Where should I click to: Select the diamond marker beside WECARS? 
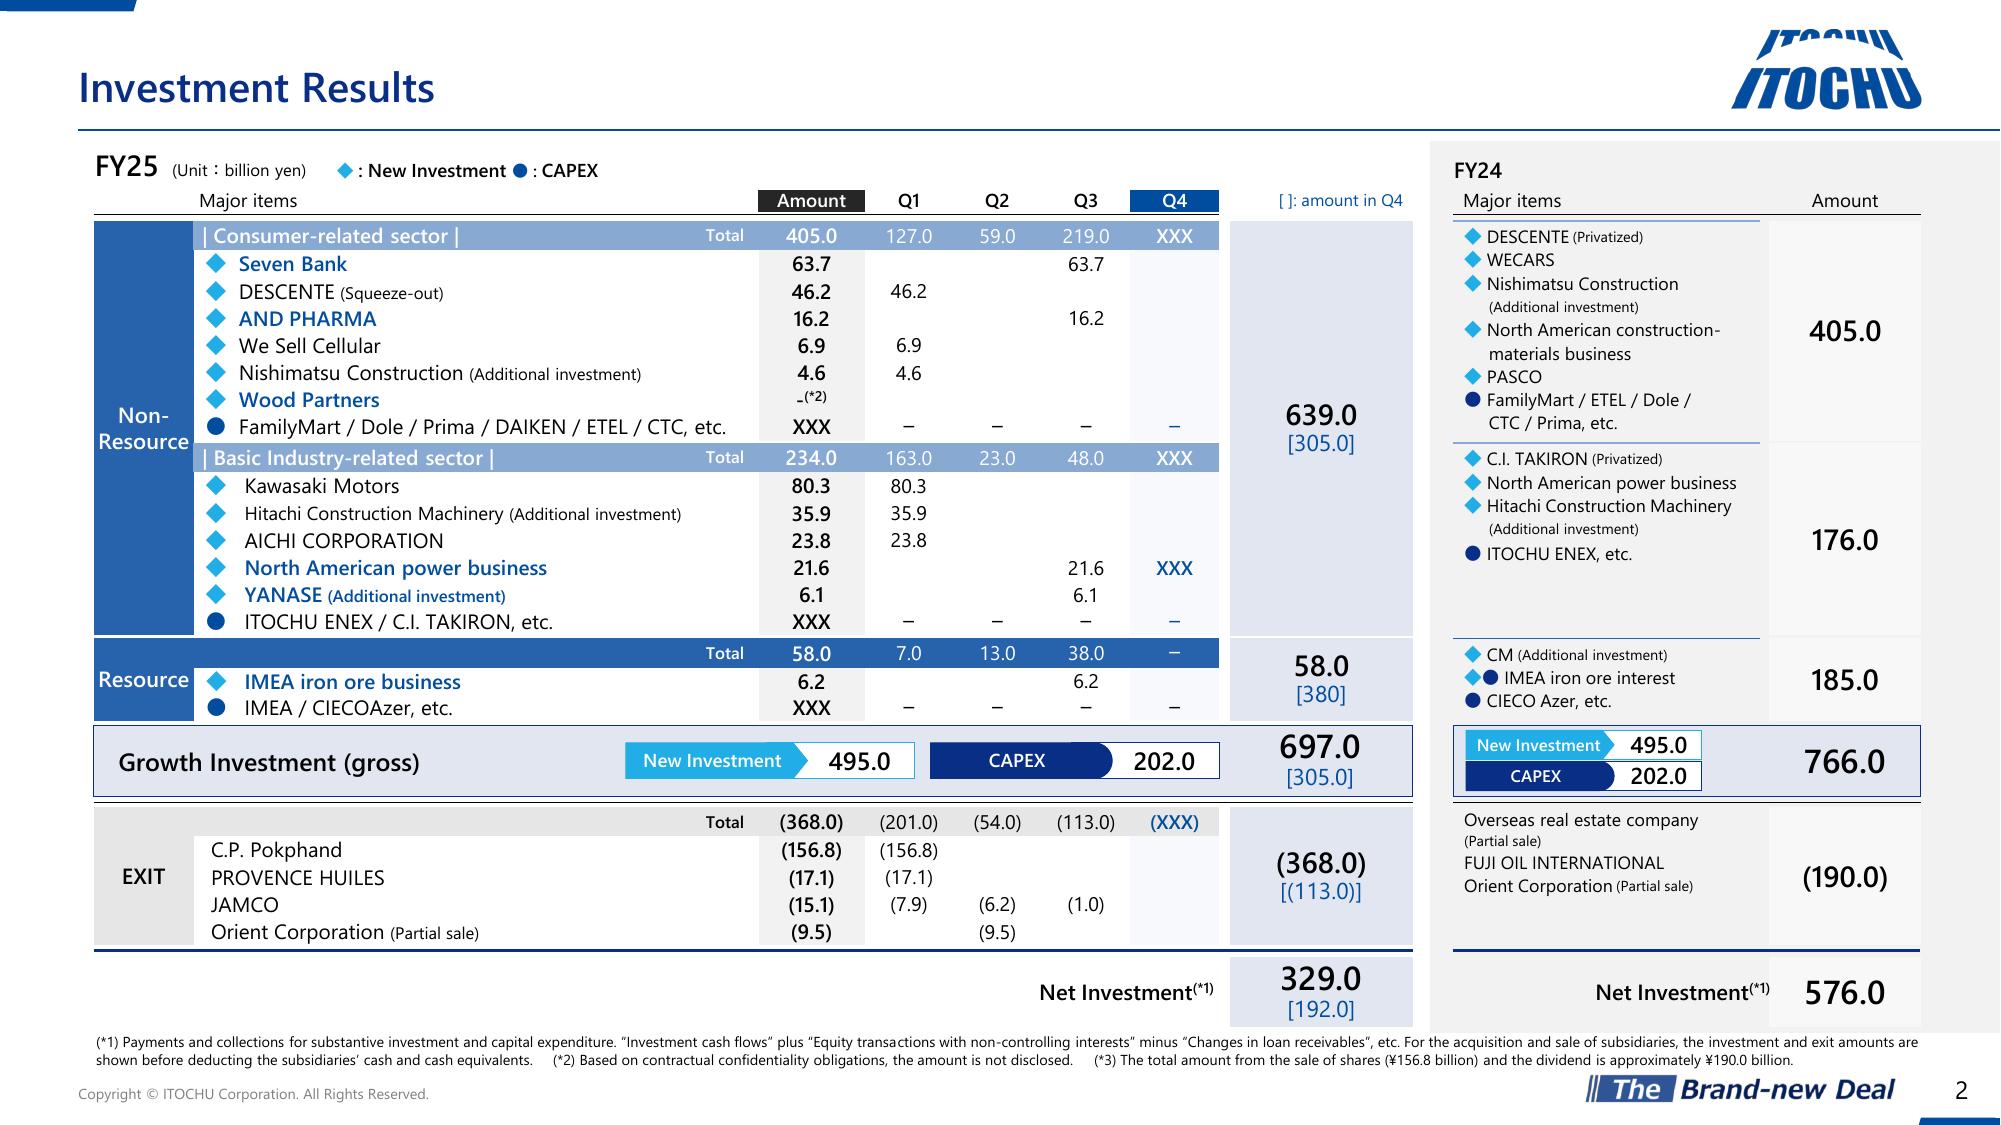tap(1472, 260)
